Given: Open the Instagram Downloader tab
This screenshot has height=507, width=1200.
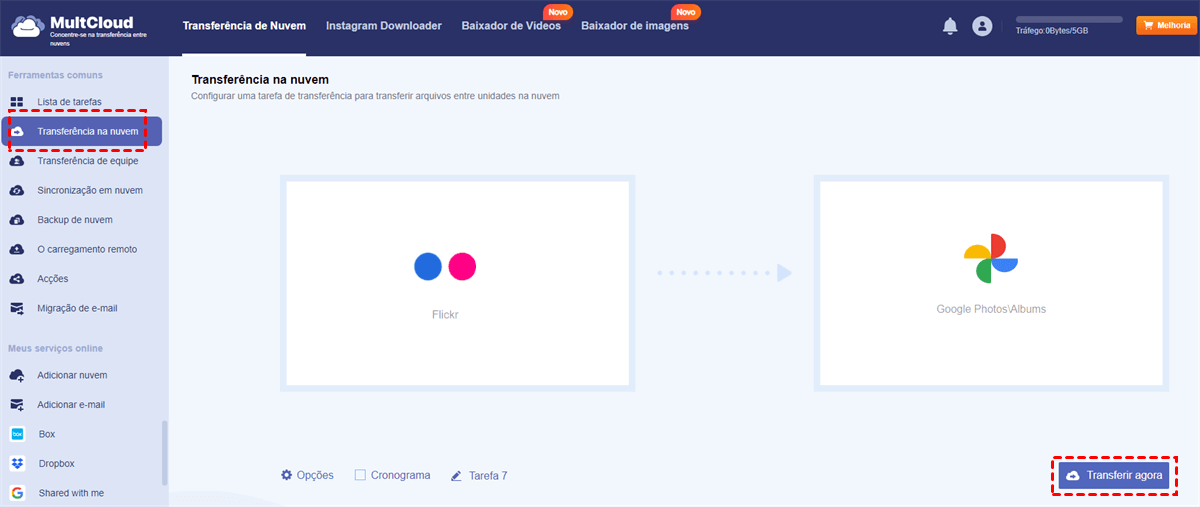Looking at the screenshot, I should (384, 26).
